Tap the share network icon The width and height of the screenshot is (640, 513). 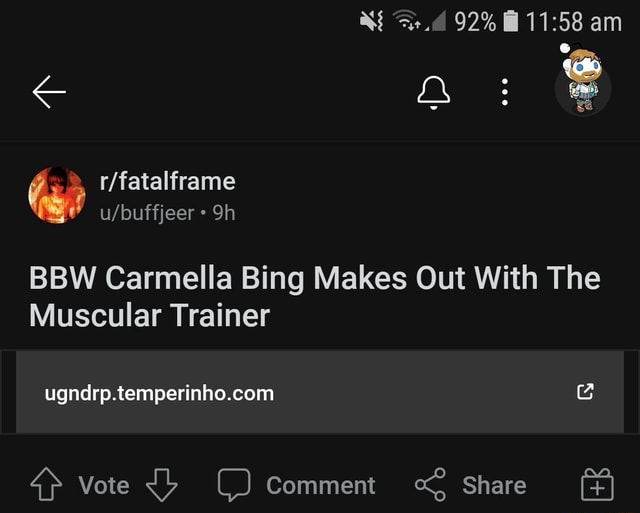431,484
